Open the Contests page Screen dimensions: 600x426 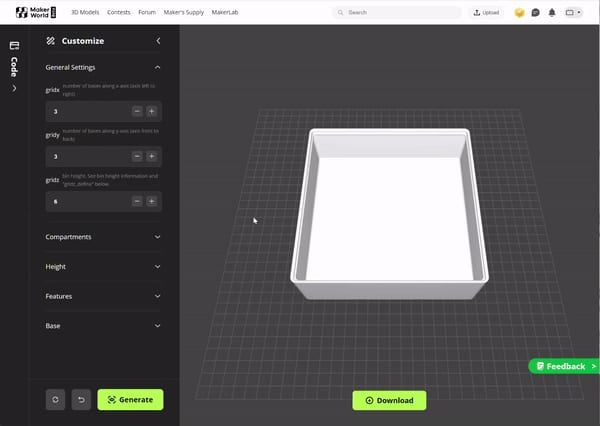click(119, 12)
